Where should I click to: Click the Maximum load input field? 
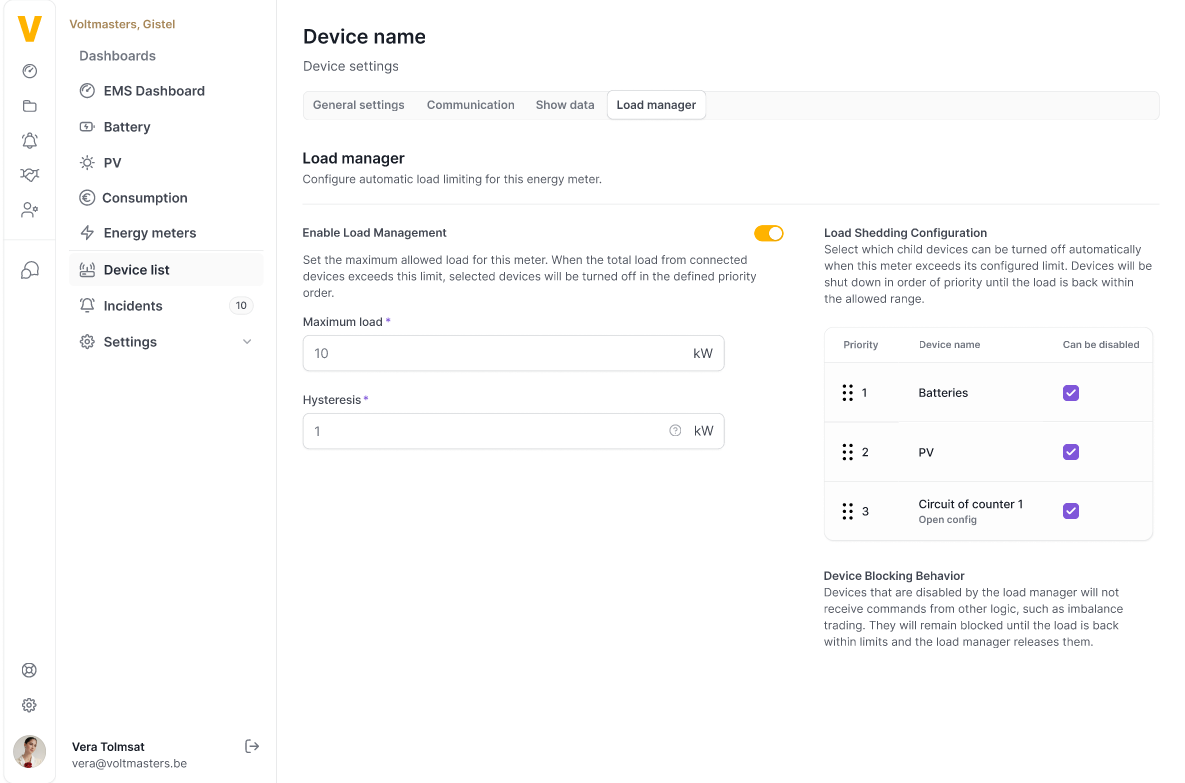click(495, 353)
